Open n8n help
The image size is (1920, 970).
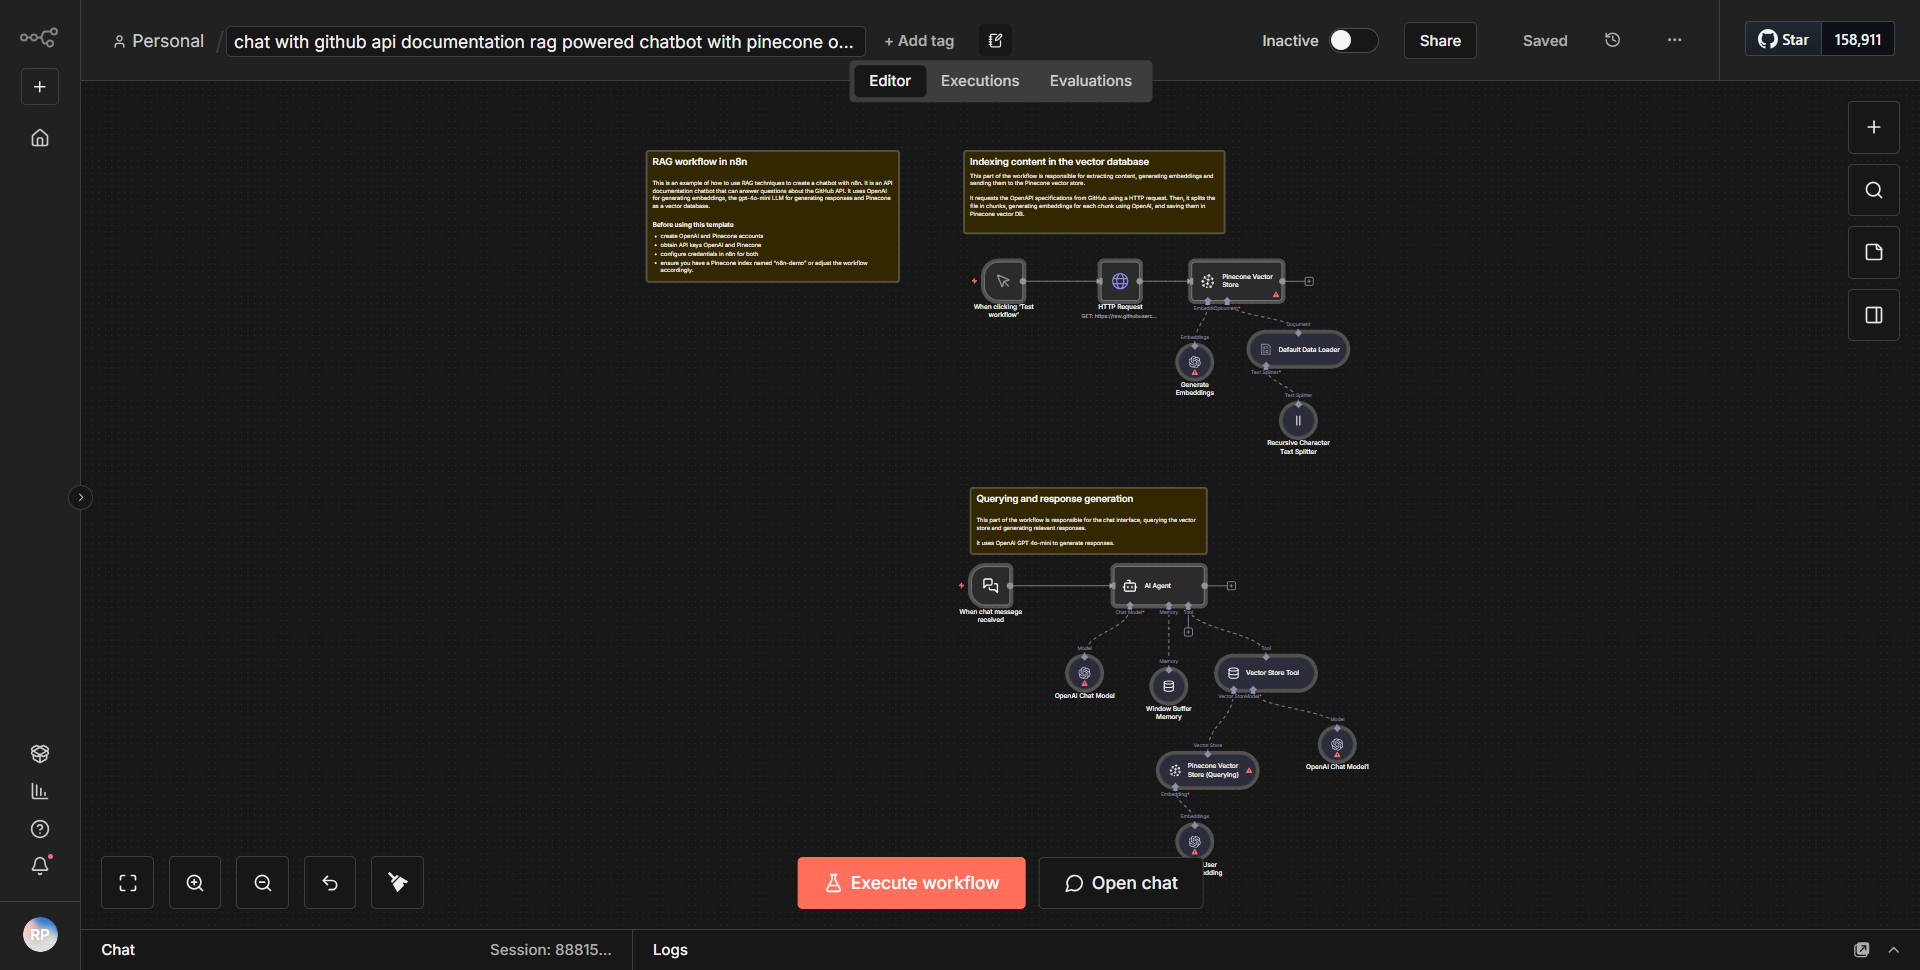40,829
